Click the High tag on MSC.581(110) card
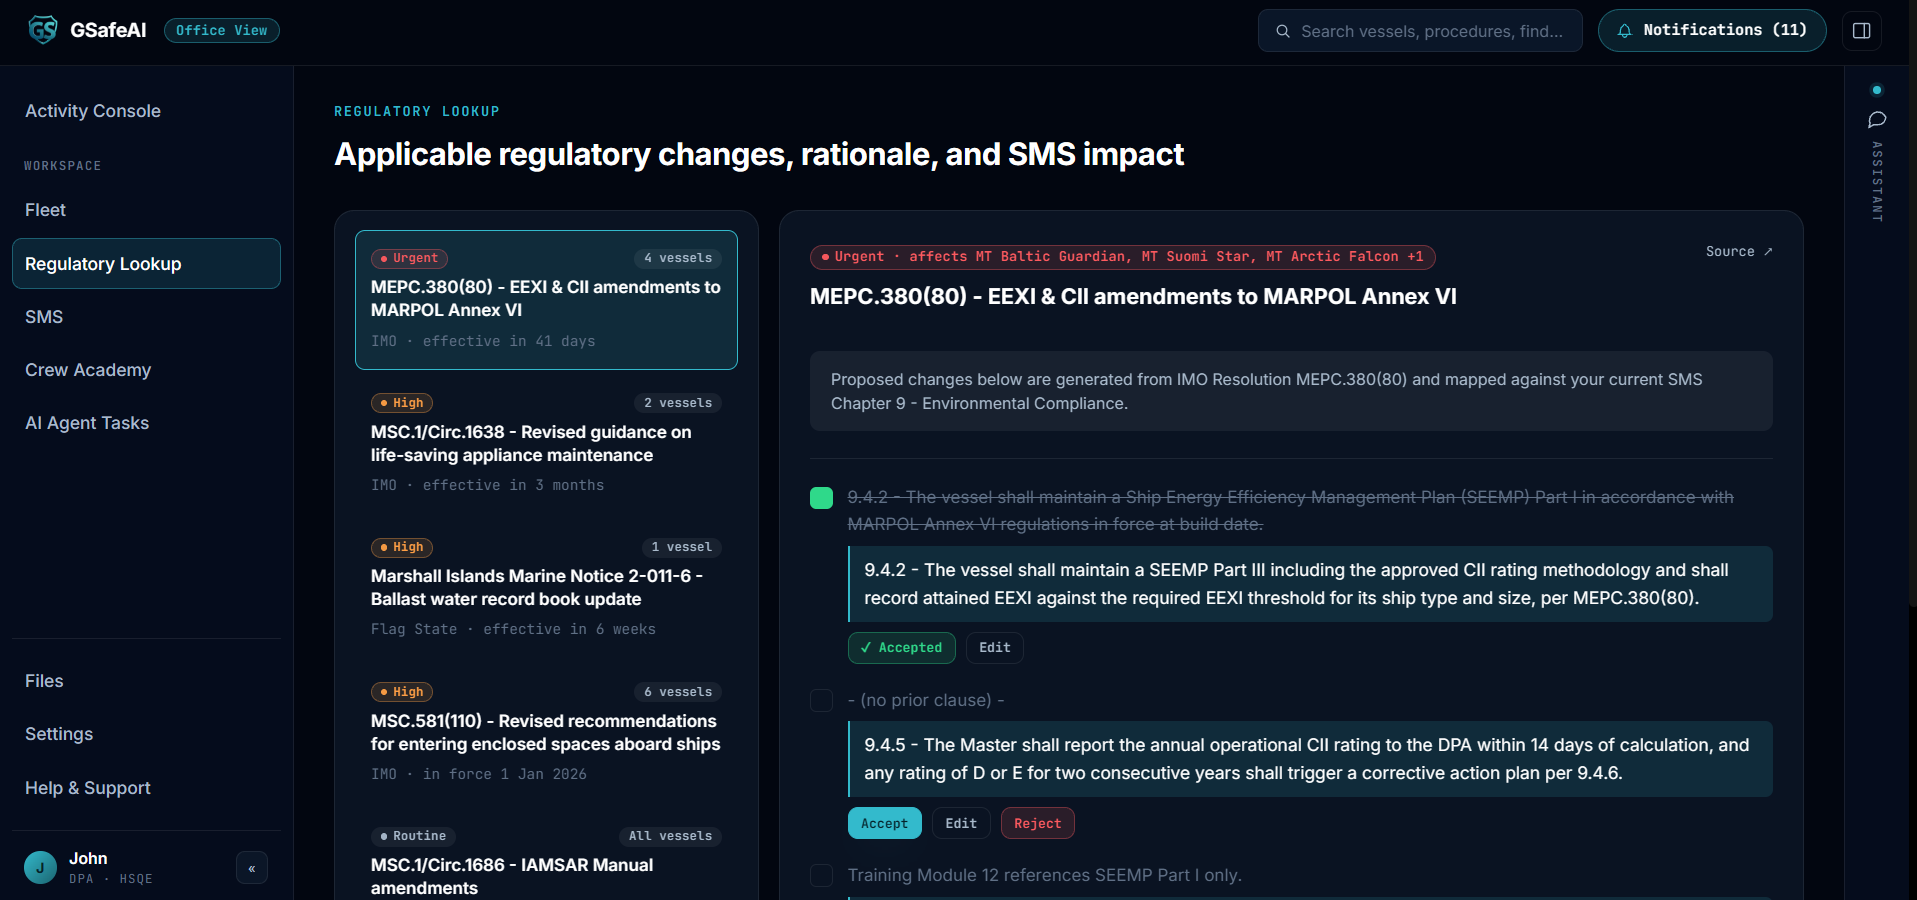 tap(402, 692)
